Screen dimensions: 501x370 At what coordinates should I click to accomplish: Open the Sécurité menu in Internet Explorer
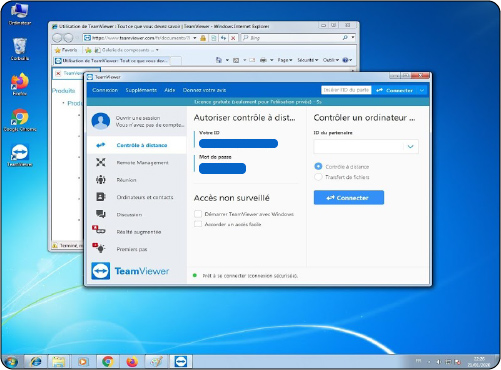[308, 60]
